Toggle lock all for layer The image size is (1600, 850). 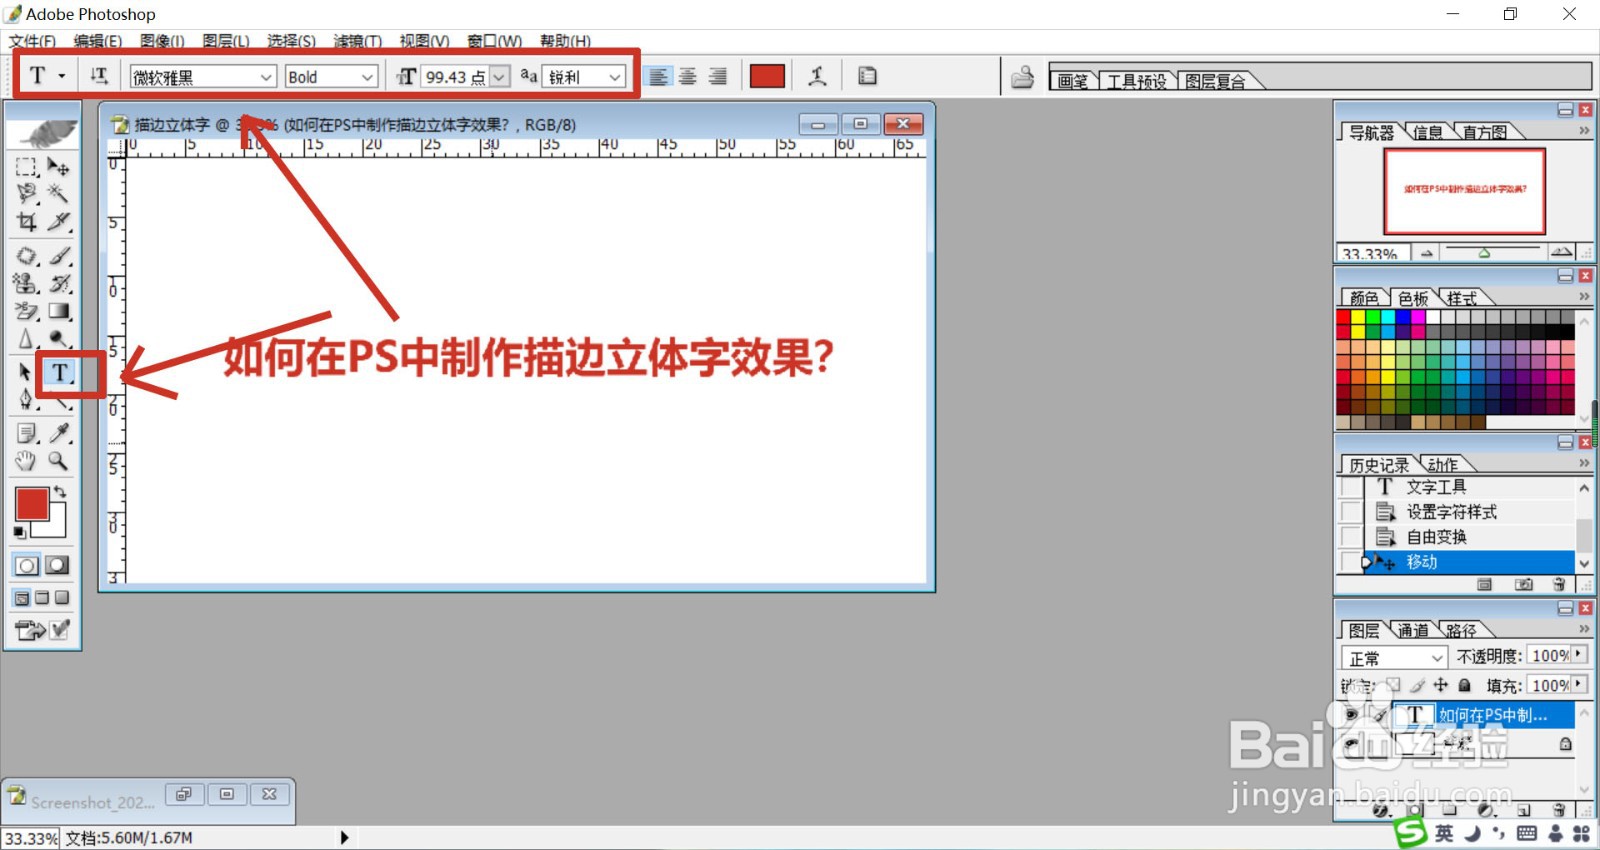[x=1464, y=685]
